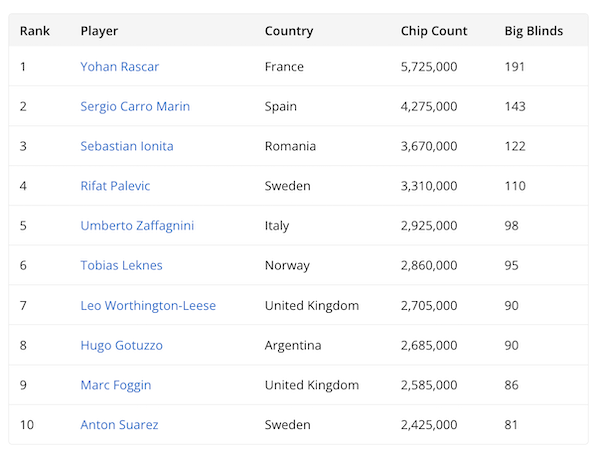600x454 pixels.
Task: Click the Big Blinds column header
Action: tap(534, 31)
